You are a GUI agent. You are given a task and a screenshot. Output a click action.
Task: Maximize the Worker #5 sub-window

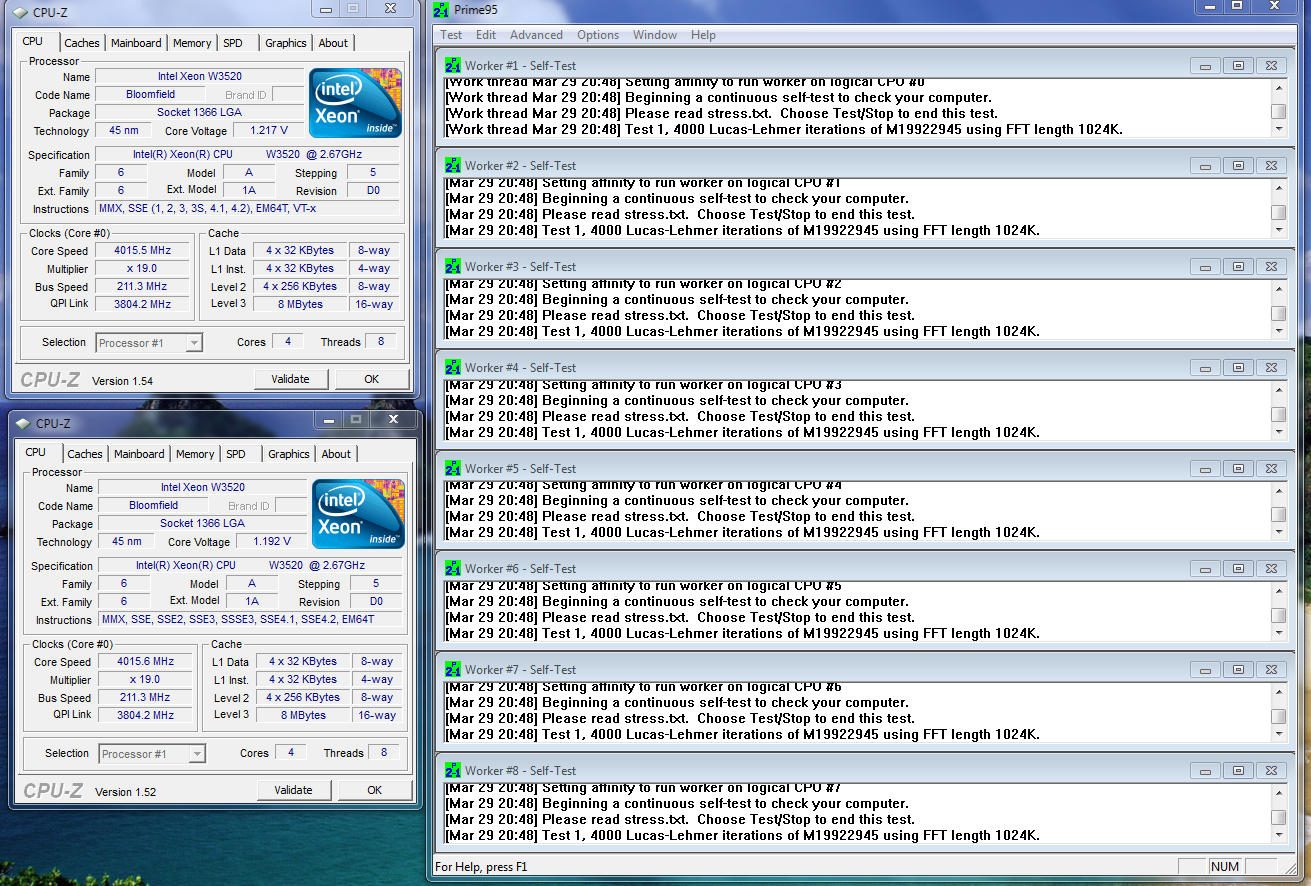click(1238, 469)
